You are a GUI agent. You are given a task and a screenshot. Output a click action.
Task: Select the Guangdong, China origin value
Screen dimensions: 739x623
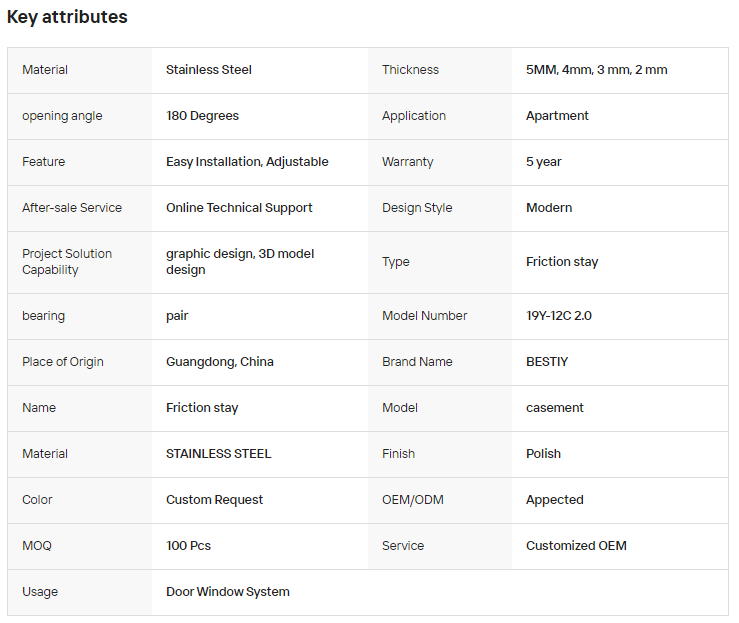pyautogui.click(x=220, y=362)
